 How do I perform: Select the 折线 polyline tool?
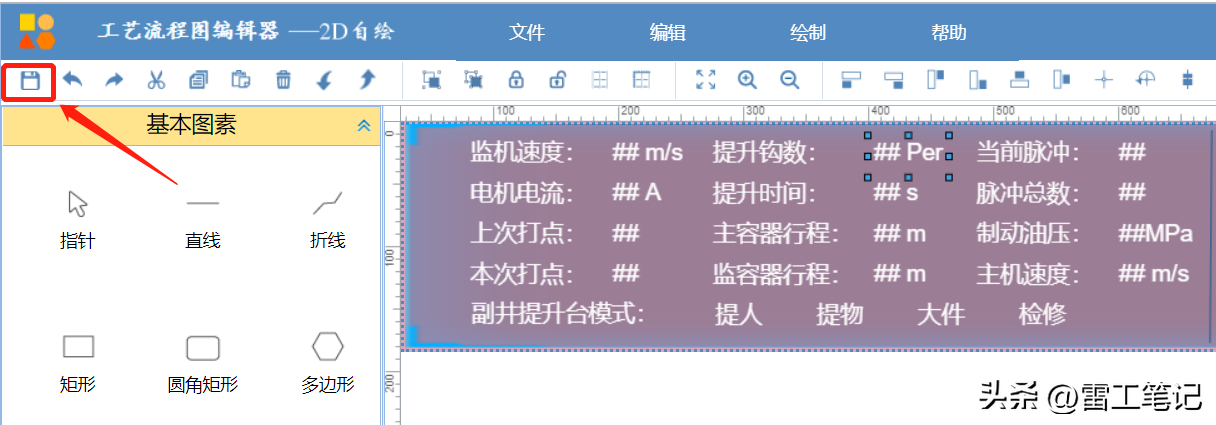(x=328, y=216)
